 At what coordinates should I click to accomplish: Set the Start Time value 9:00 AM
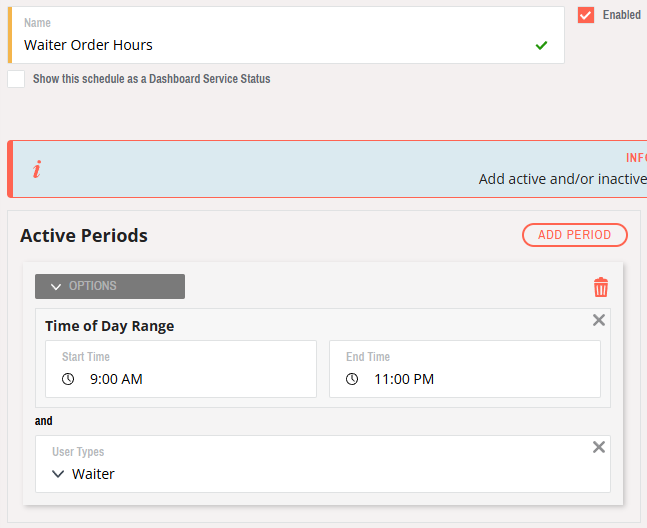pos(117,379)
